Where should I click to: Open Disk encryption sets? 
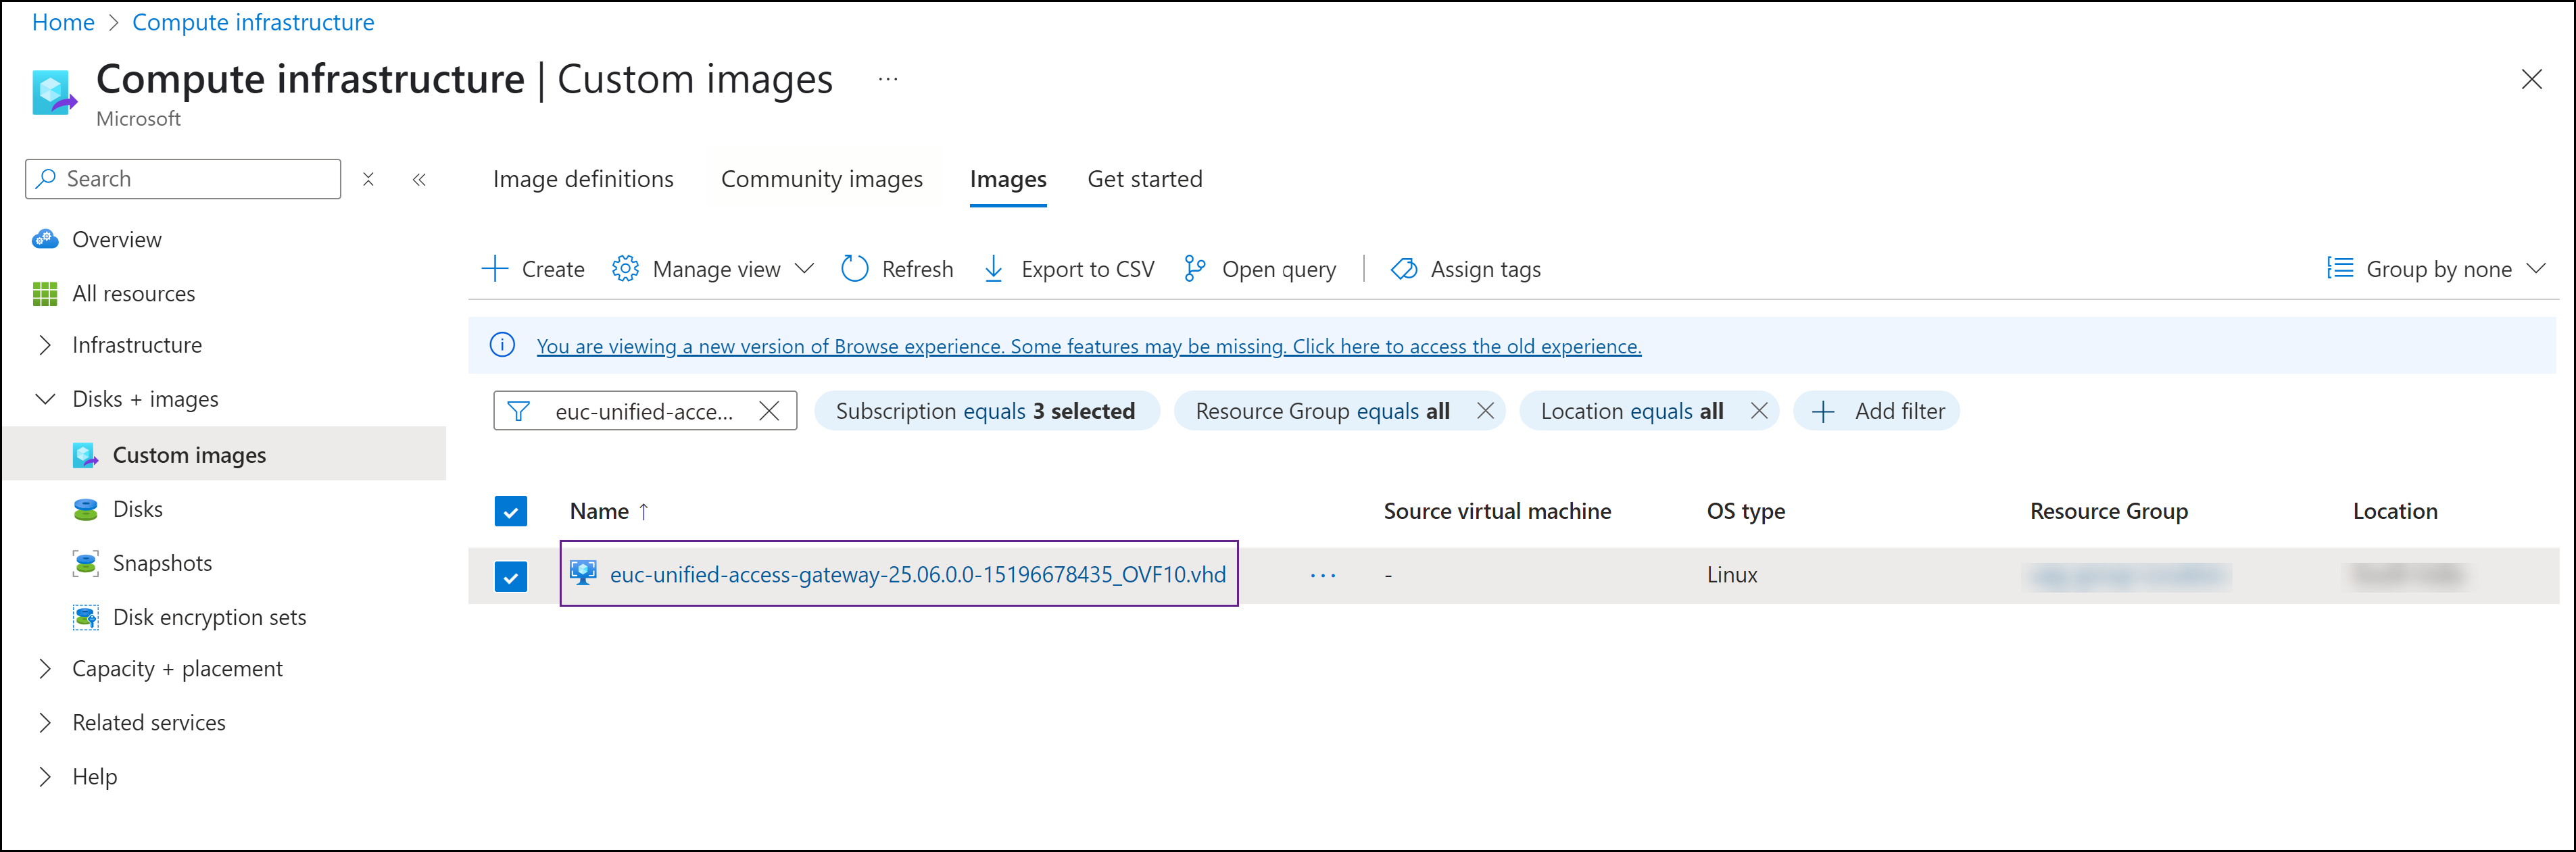point(210,617)
